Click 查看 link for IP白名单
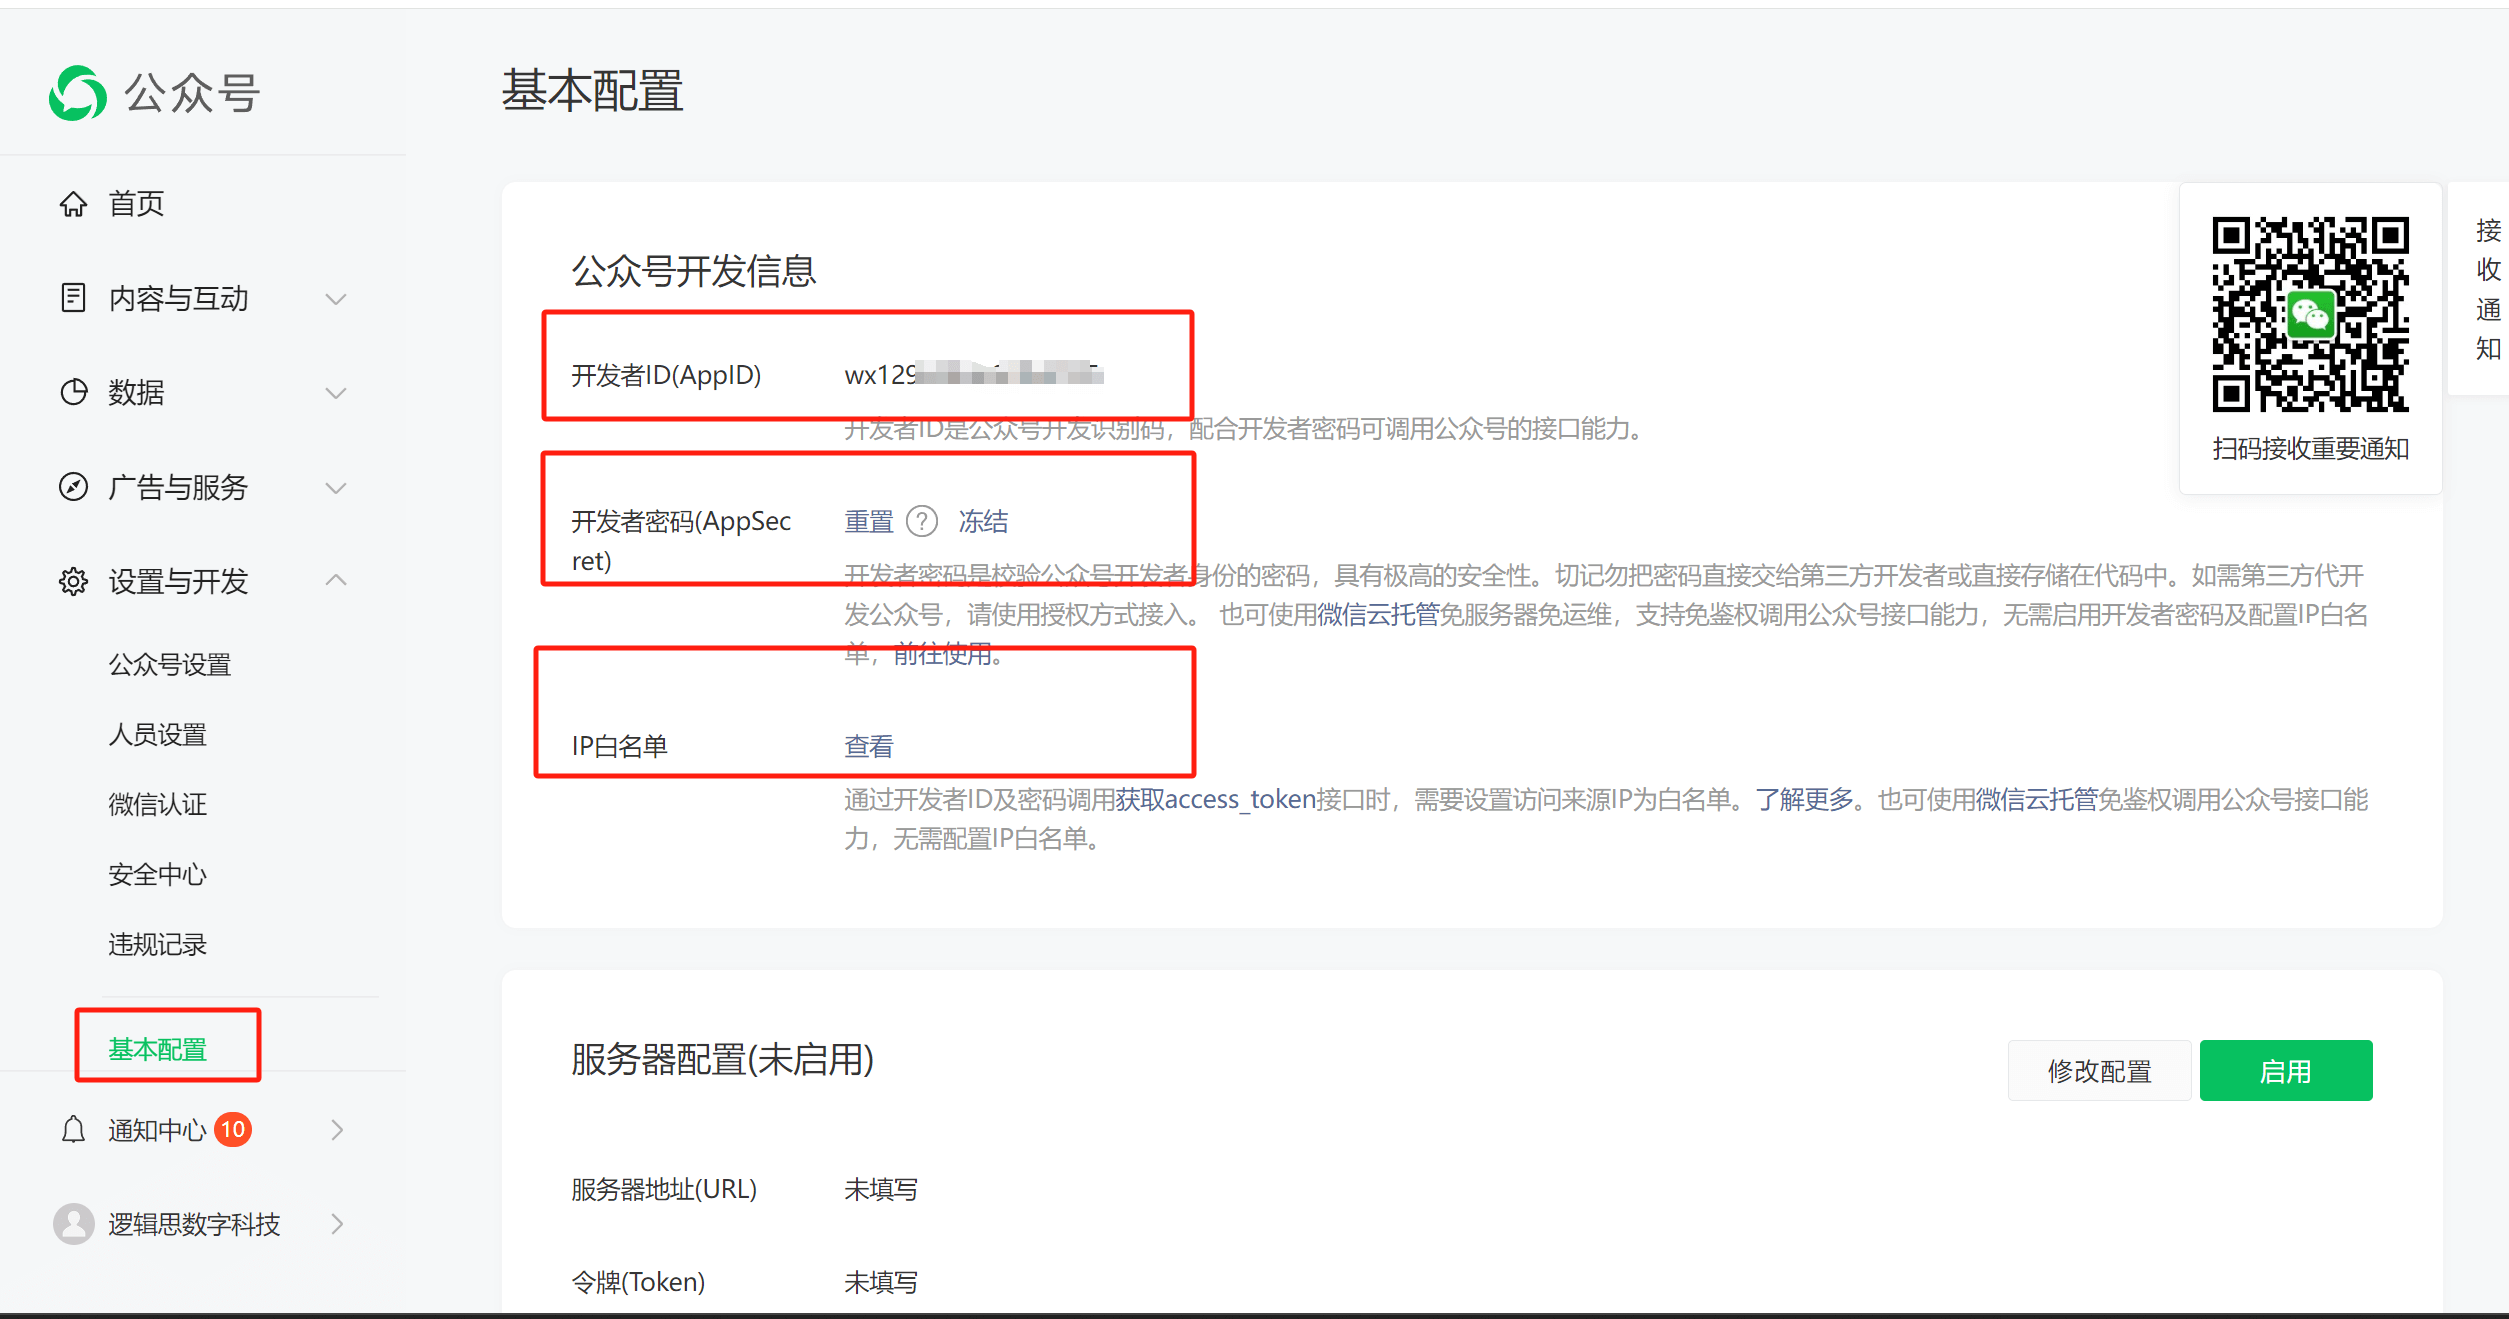Viewport: 2509px width, 1319px height. tap(869, 746)
